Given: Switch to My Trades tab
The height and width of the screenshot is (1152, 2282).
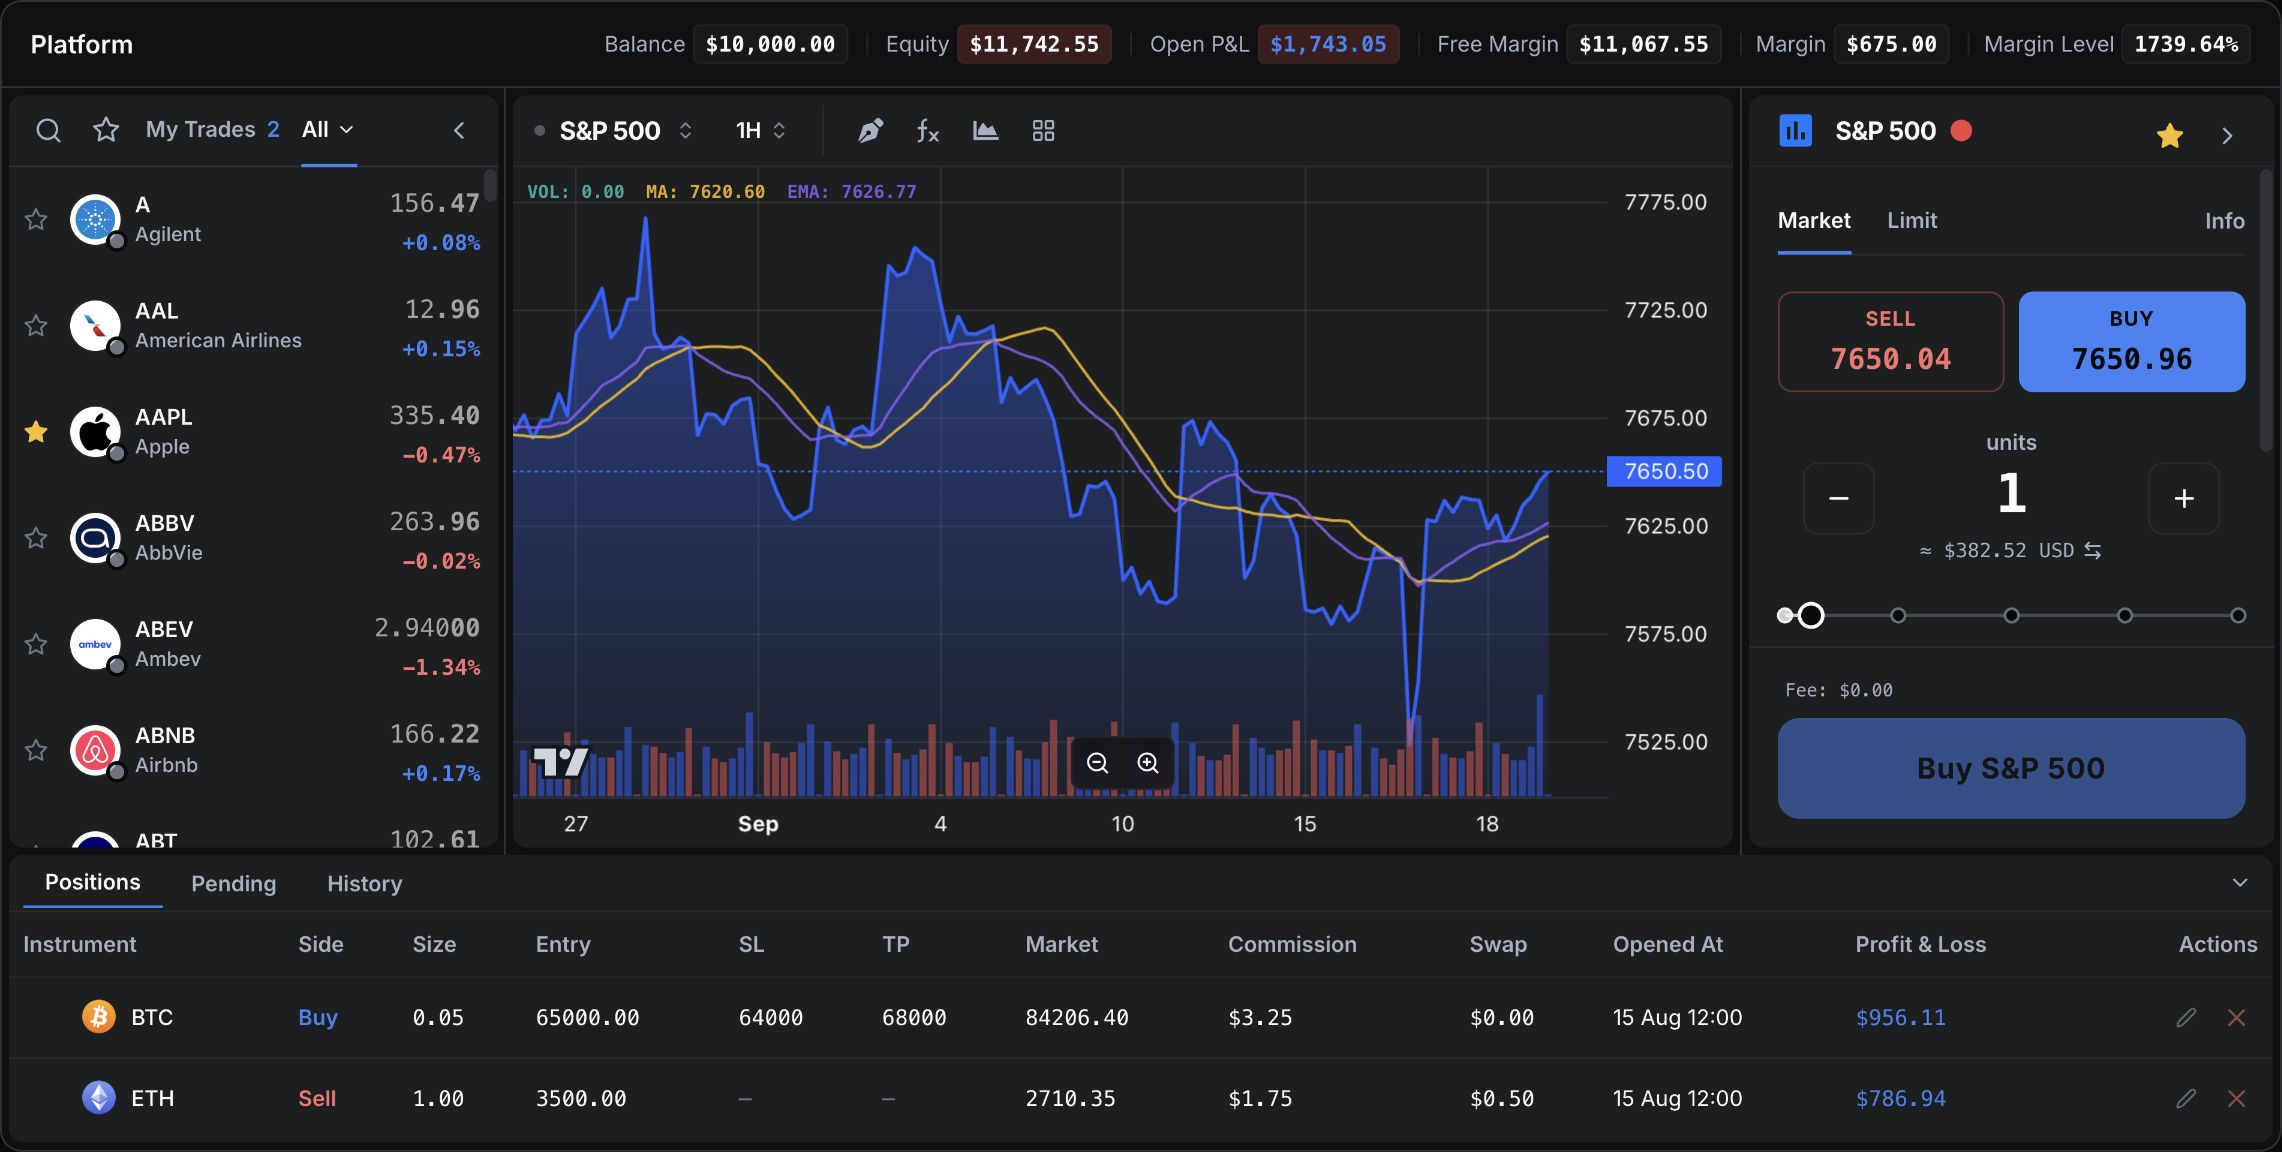Looking at the screenshot, I should pos(212,130).
